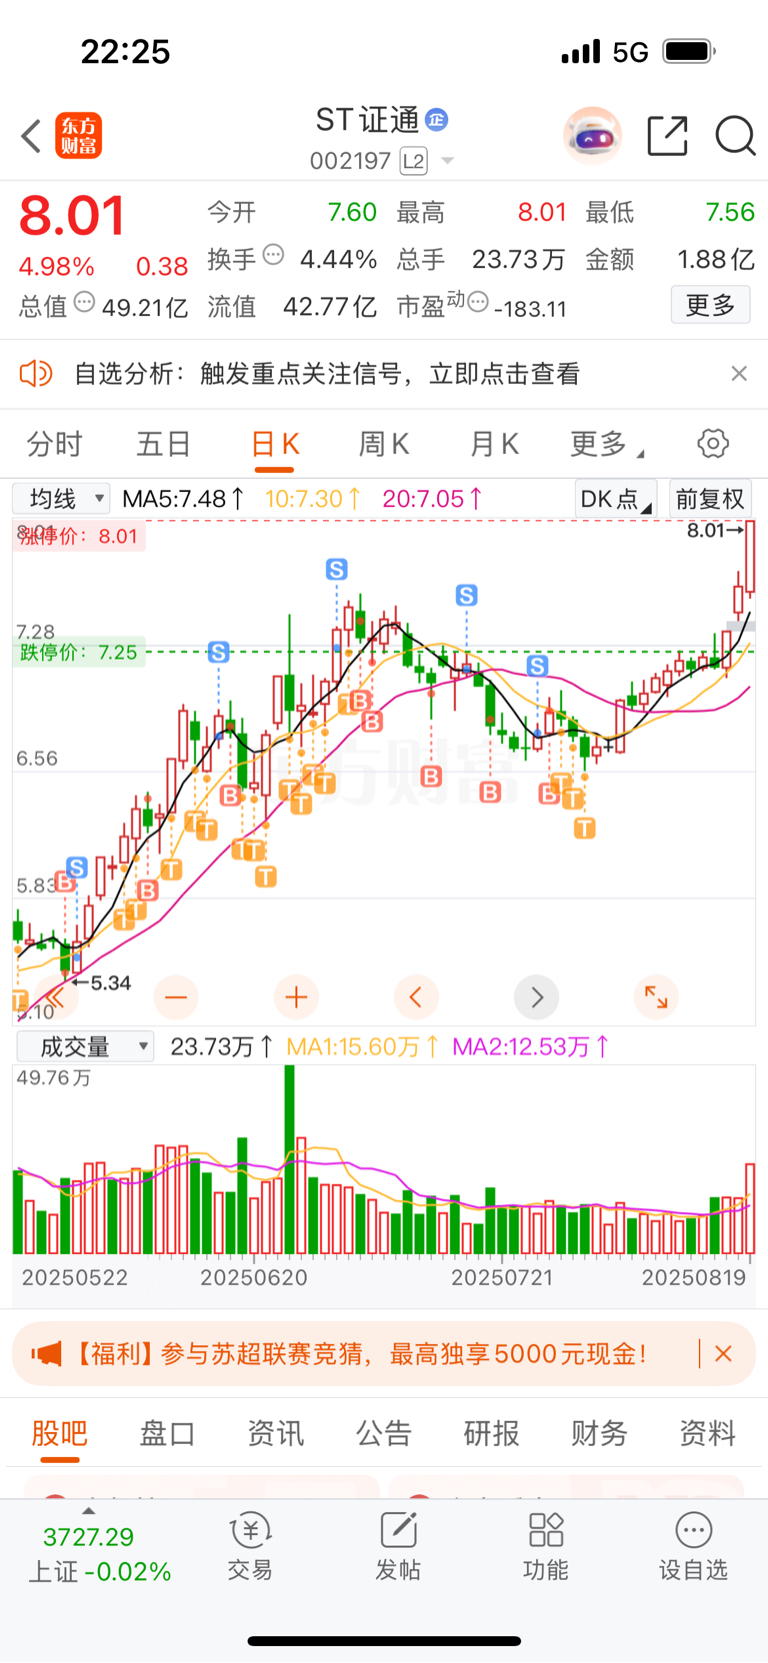The image size is (768, 1663).
Task: Tap the 10:7.30 moving average value
Action: [x=313, y=498]
